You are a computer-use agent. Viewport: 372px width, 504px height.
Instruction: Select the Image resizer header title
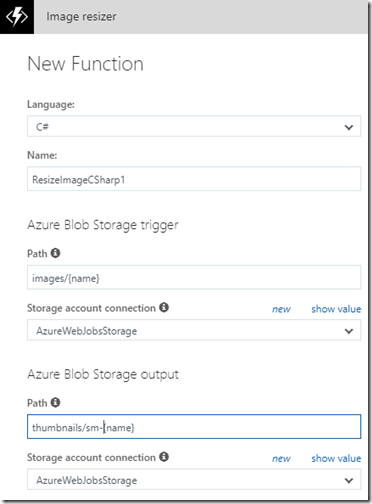pyautogui.click(x=81, y=16)
